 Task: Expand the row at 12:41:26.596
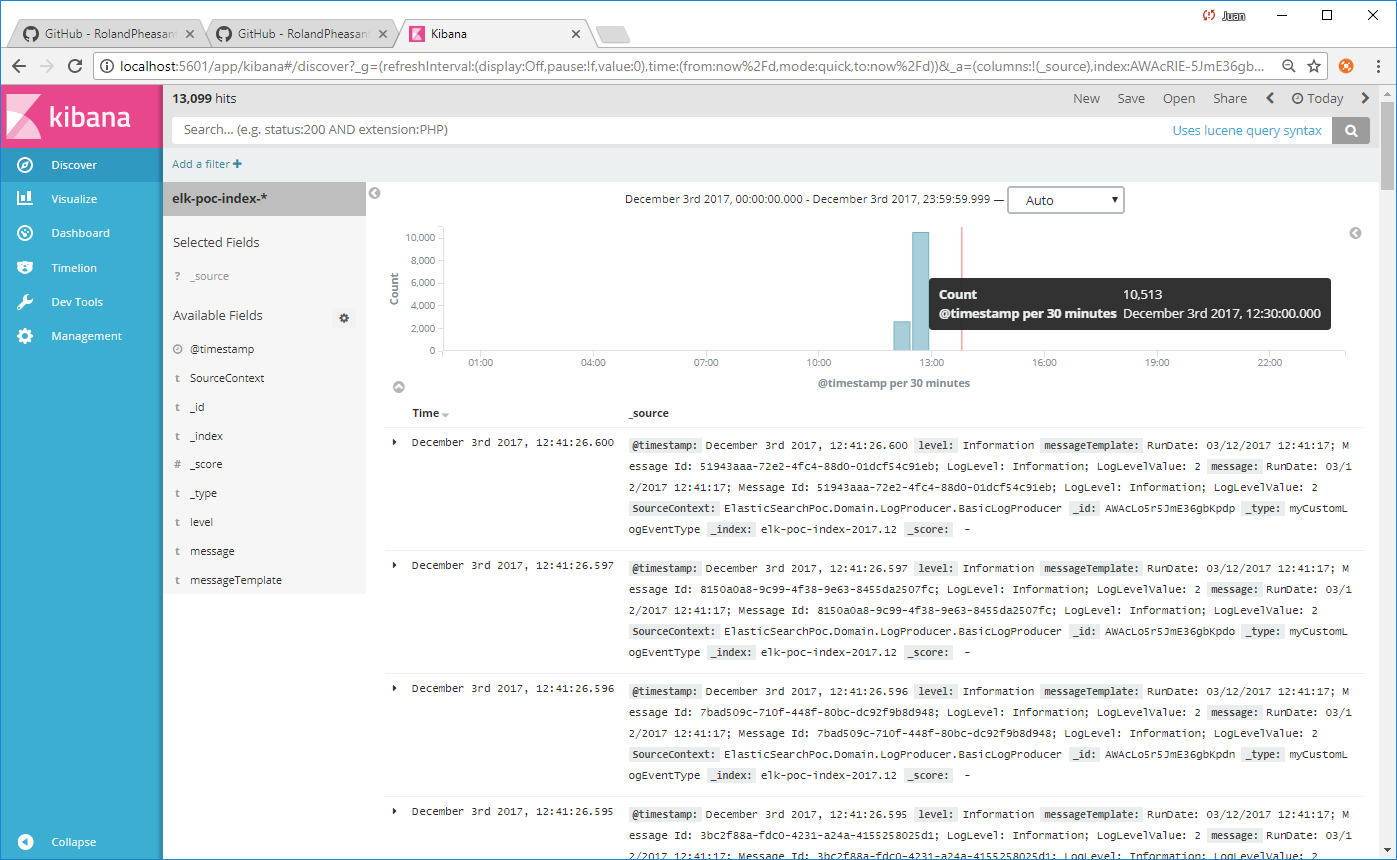pos(394,688)
